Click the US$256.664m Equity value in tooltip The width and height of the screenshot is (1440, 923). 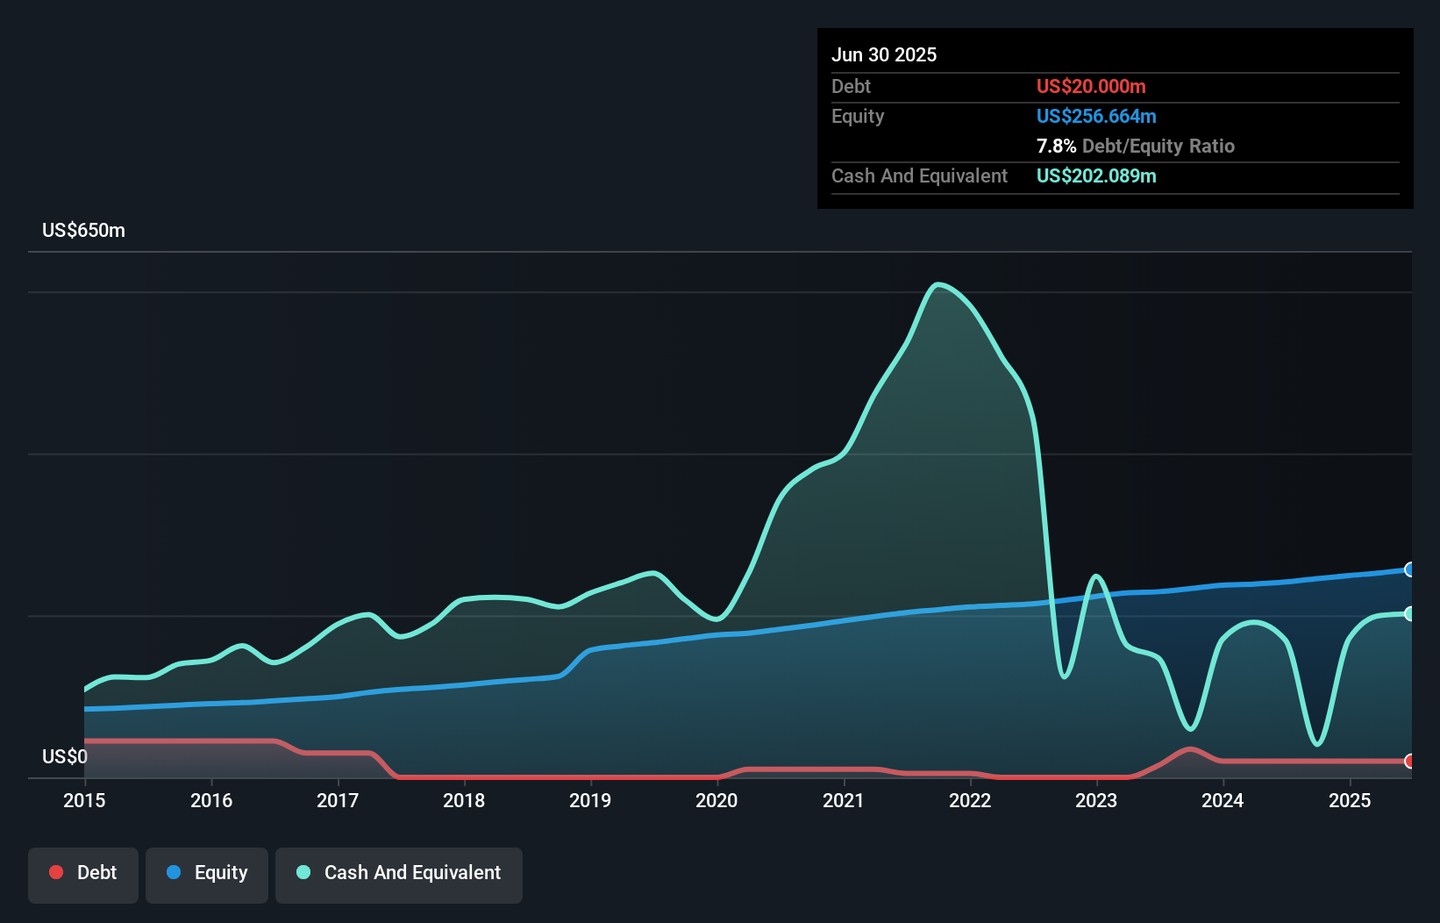(1096, 117)
